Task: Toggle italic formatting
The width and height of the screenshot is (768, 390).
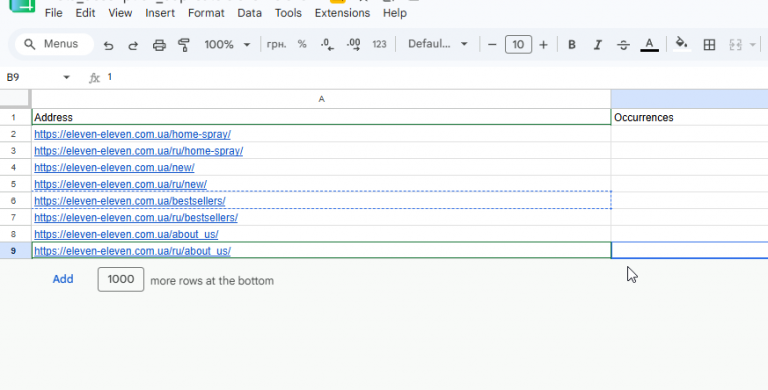Action: tap(598, 45)
